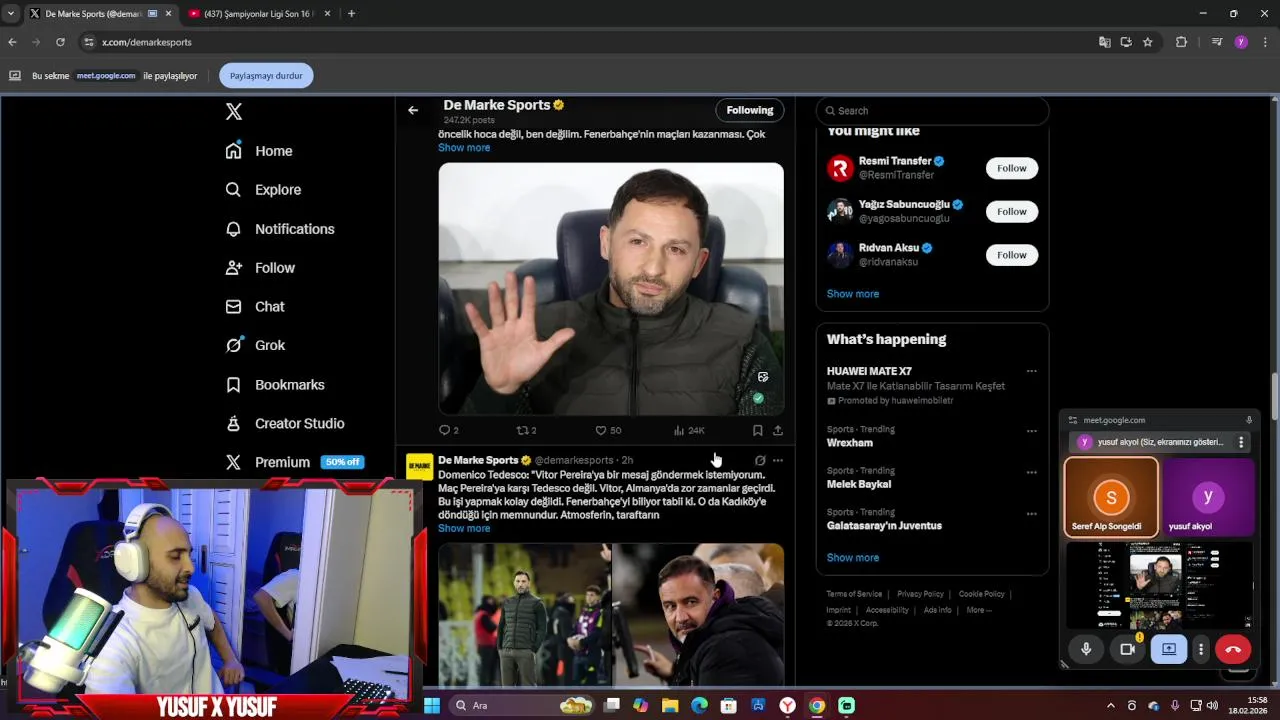This screenshot has height=720, width=1280.
Task: Show more of the first tweet
Action: pyautogui.click(x=464, y=148)
